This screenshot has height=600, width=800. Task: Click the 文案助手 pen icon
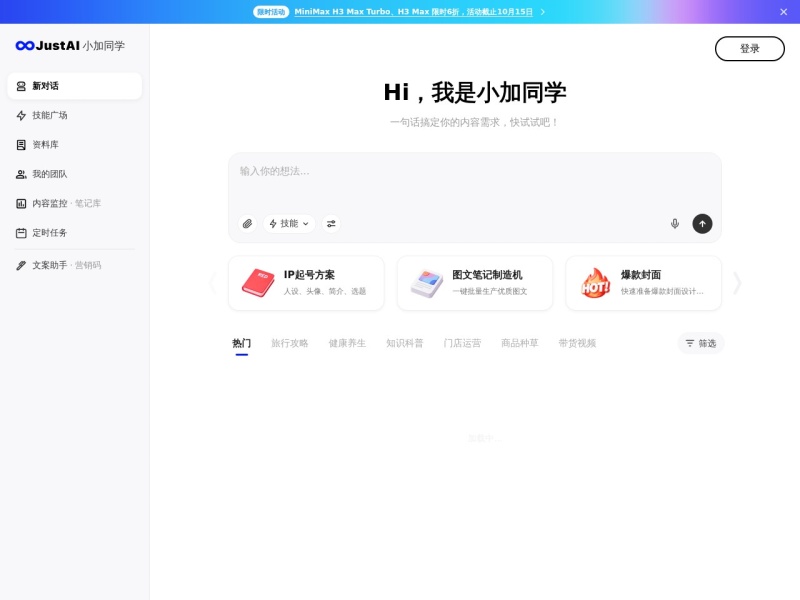21,265
